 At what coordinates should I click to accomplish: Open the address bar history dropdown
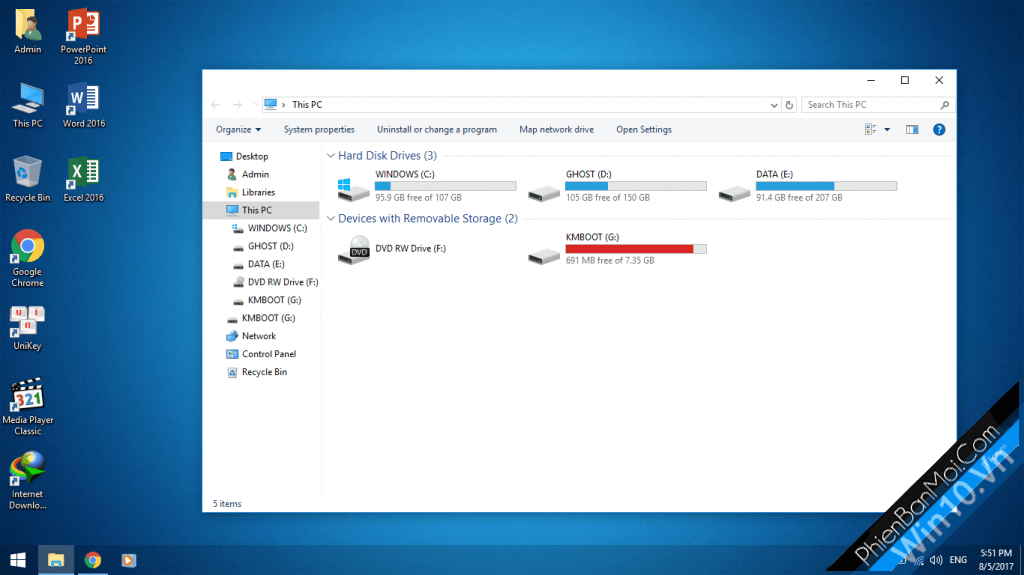click(774, 105)
